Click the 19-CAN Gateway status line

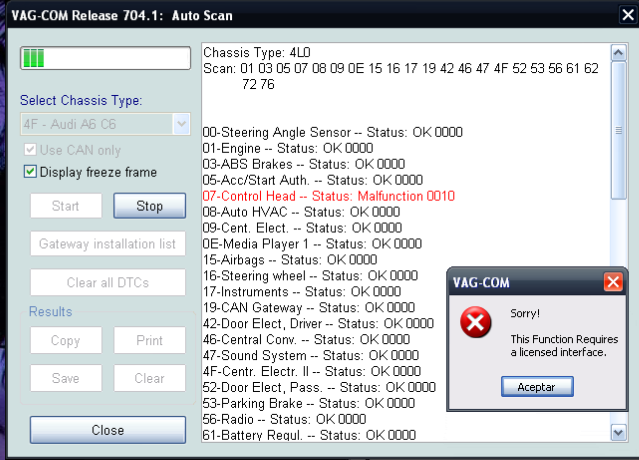coord(308,308)
